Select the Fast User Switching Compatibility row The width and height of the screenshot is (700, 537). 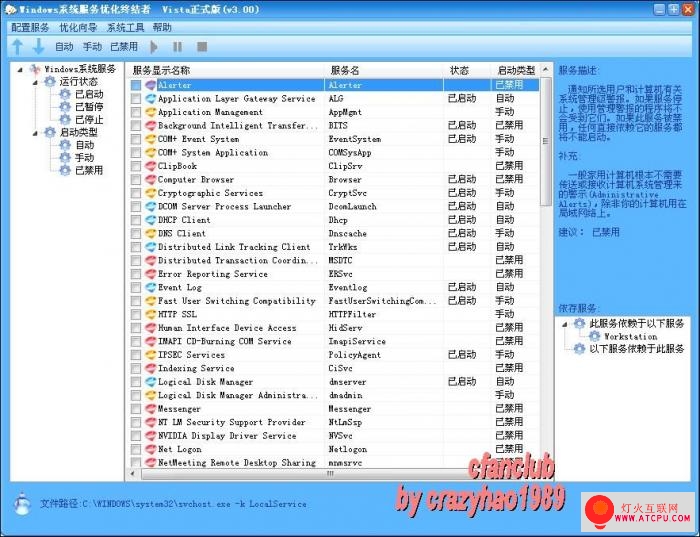click(335, 301)
